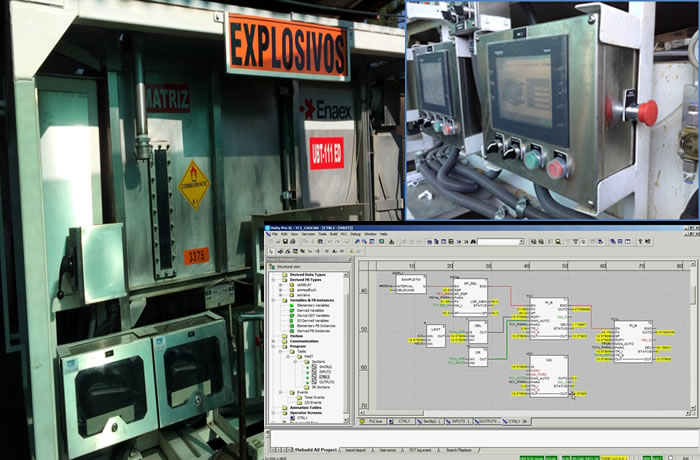Click the Help question-mark toolbar icon

click(640, 241)
